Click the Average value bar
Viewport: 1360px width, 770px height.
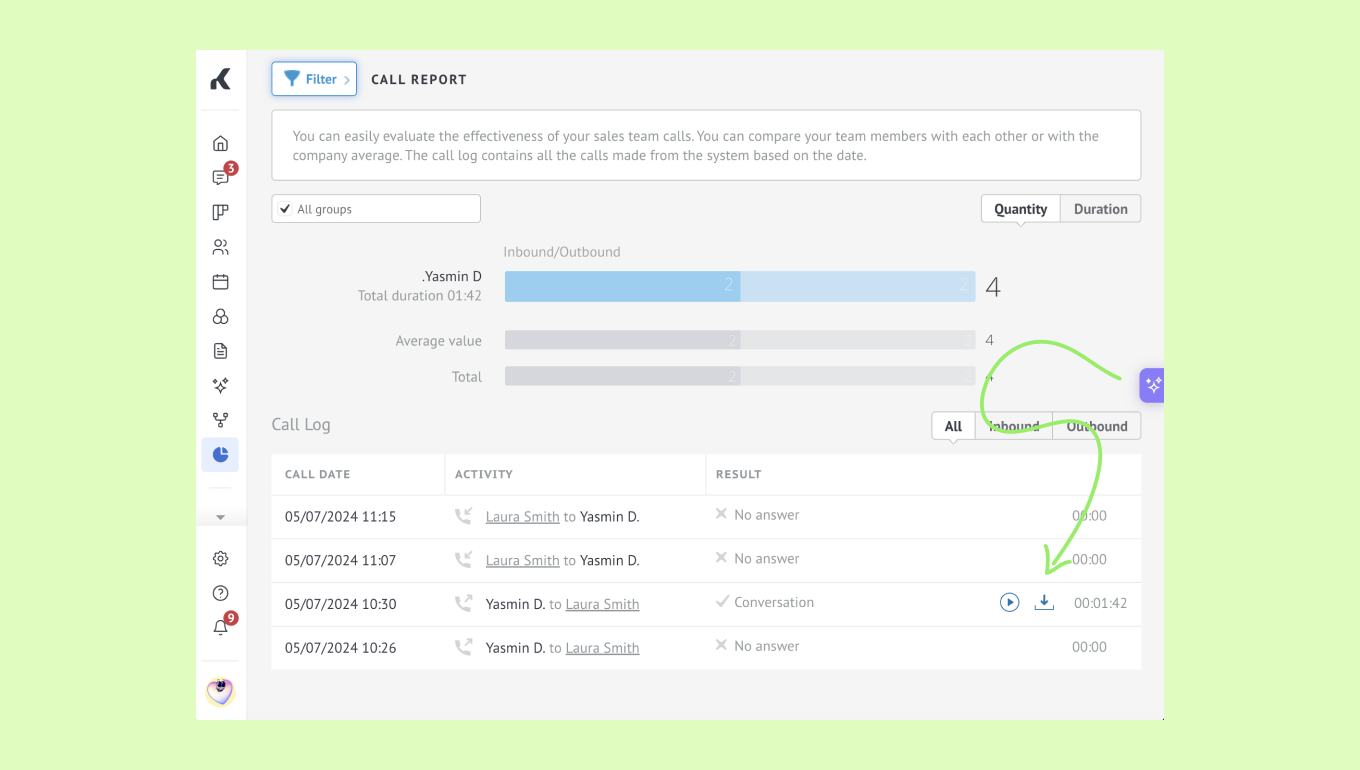pos(740,340)
